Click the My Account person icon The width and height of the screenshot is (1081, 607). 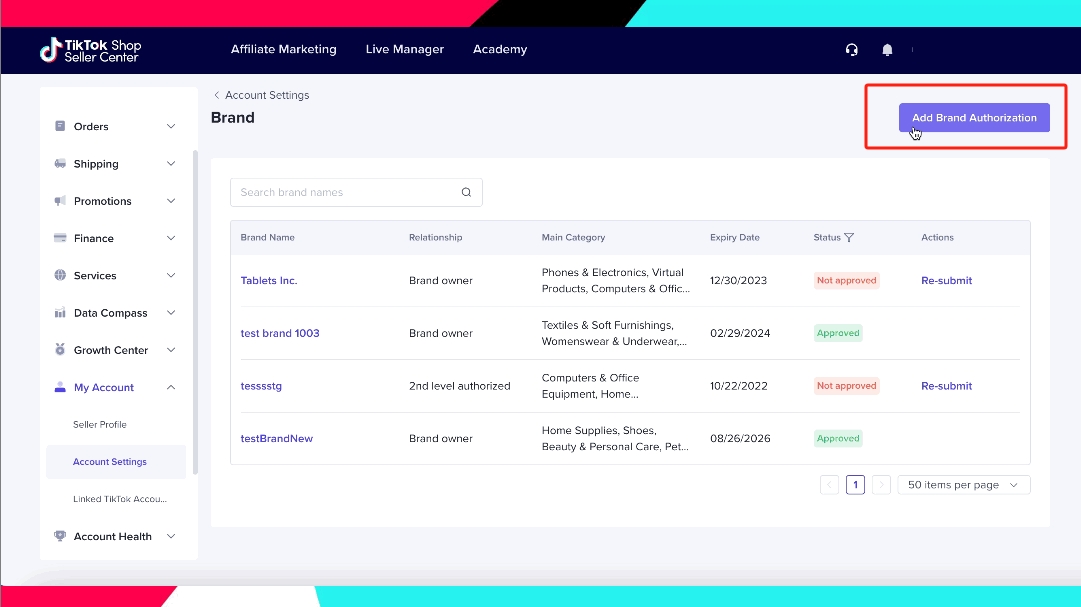coord(60,387)
